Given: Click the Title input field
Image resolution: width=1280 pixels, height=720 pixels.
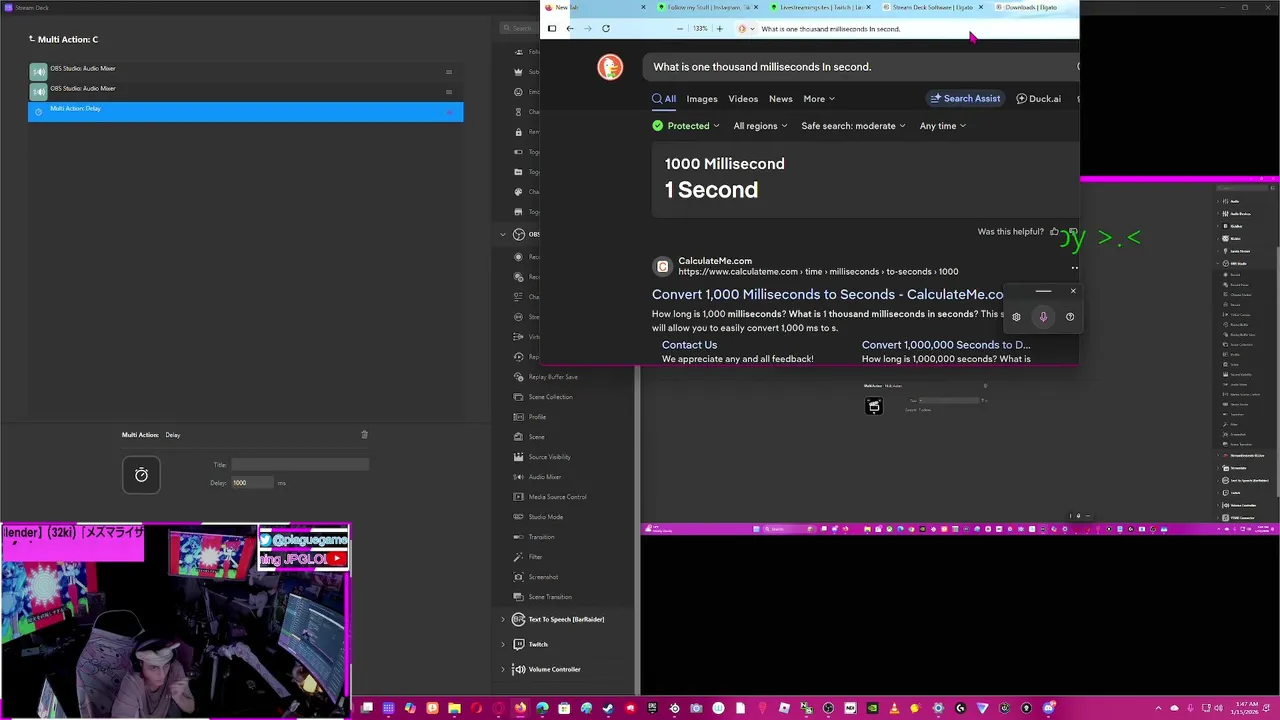Looking at the screenshot, I should click(300, 464).
